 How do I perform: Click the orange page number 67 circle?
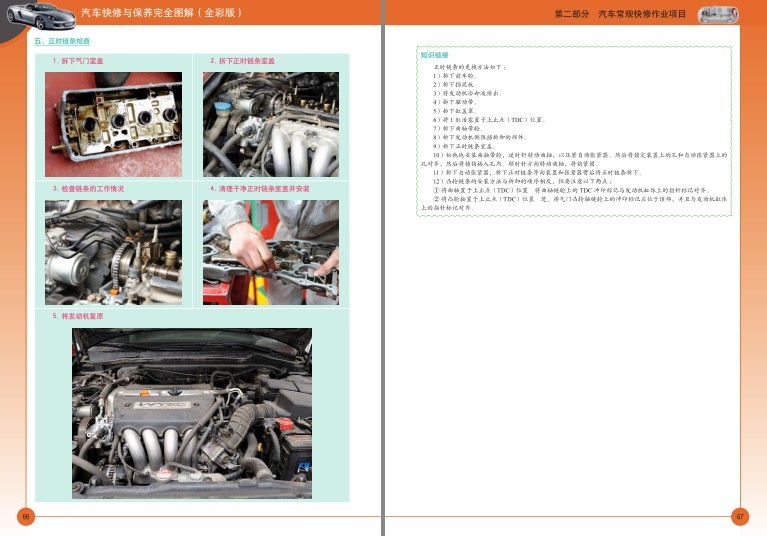[x=740, y=516]
